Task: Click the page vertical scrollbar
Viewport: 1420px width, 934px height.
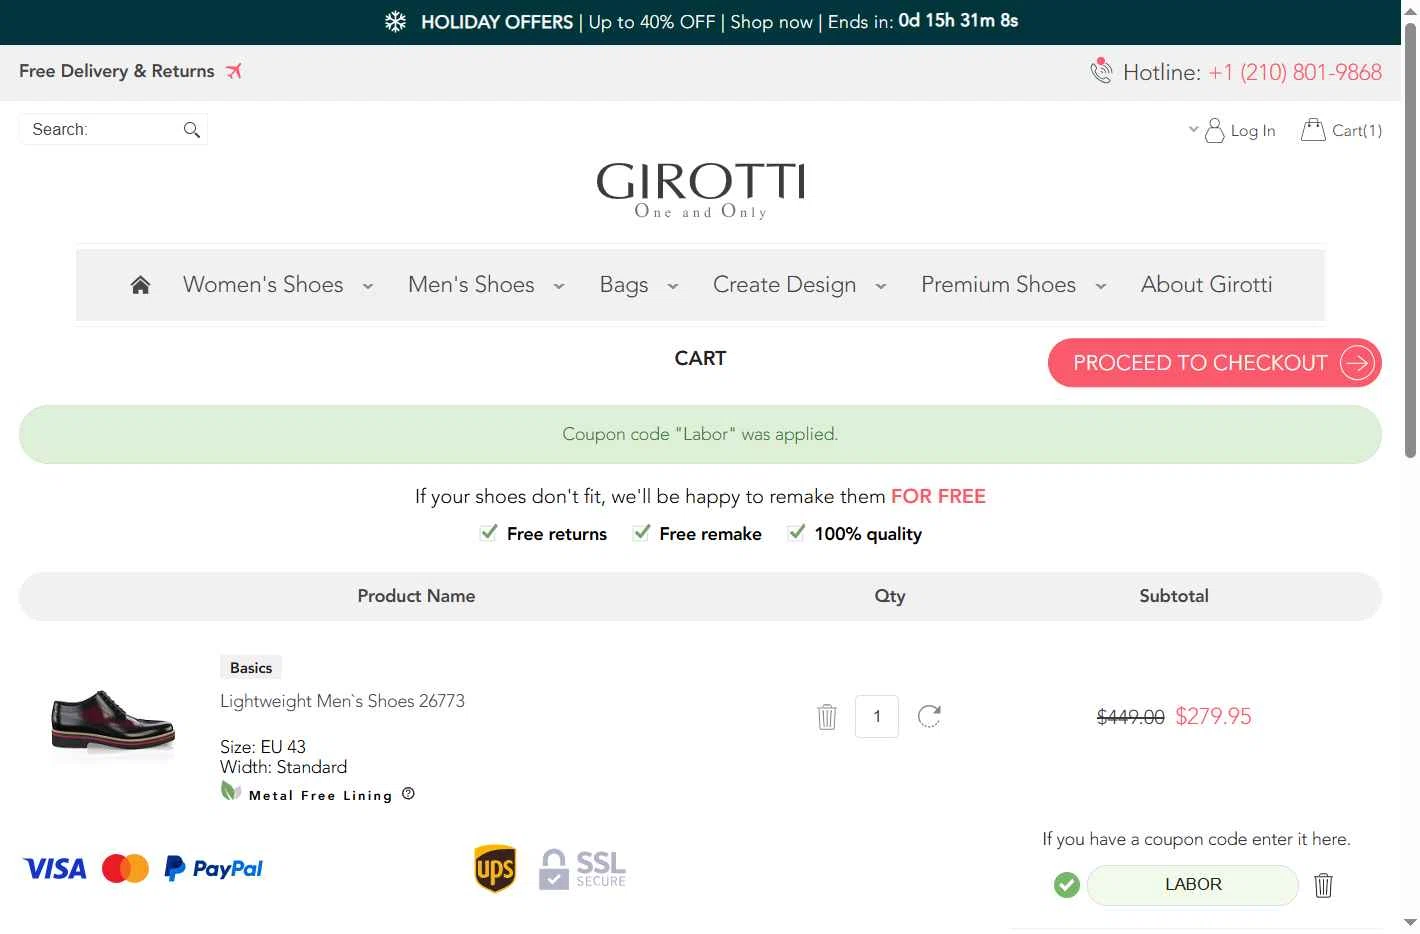Action: 1410,240
